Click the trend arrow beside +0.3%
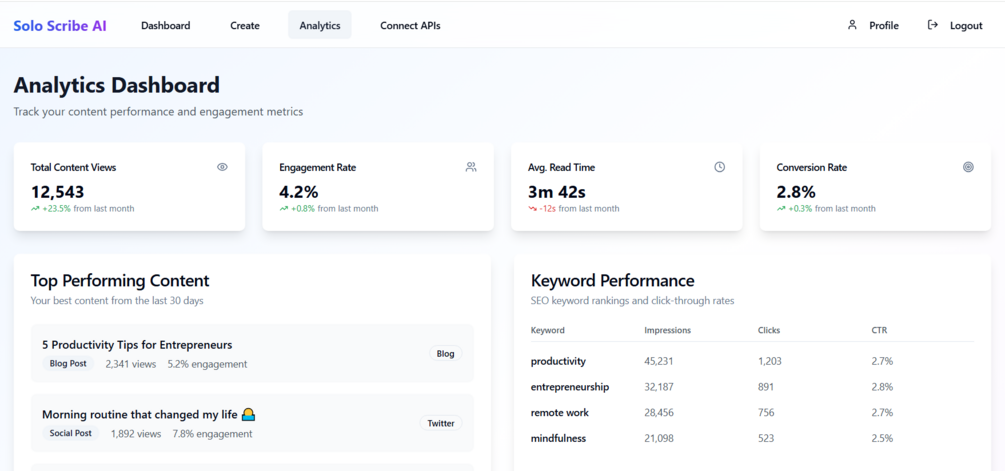 pyautogui.click(x=781, y=209)
